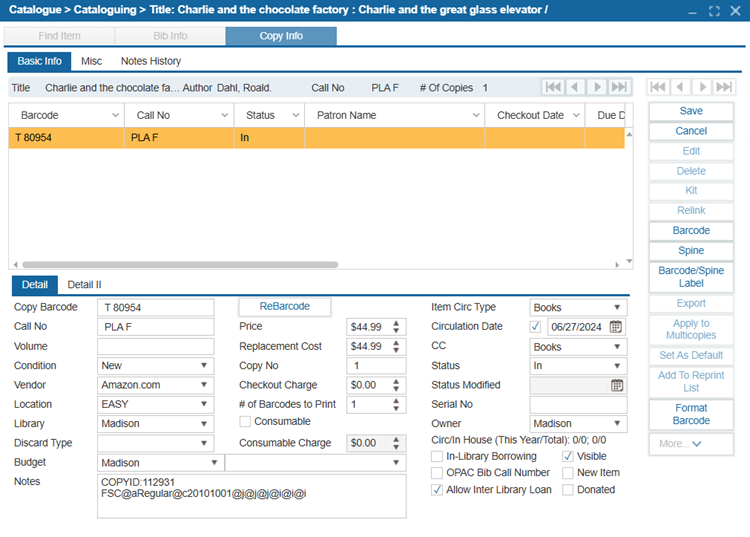Go to last record in title navigation bar
Screen dimensions: 750x537
(619, 87)
